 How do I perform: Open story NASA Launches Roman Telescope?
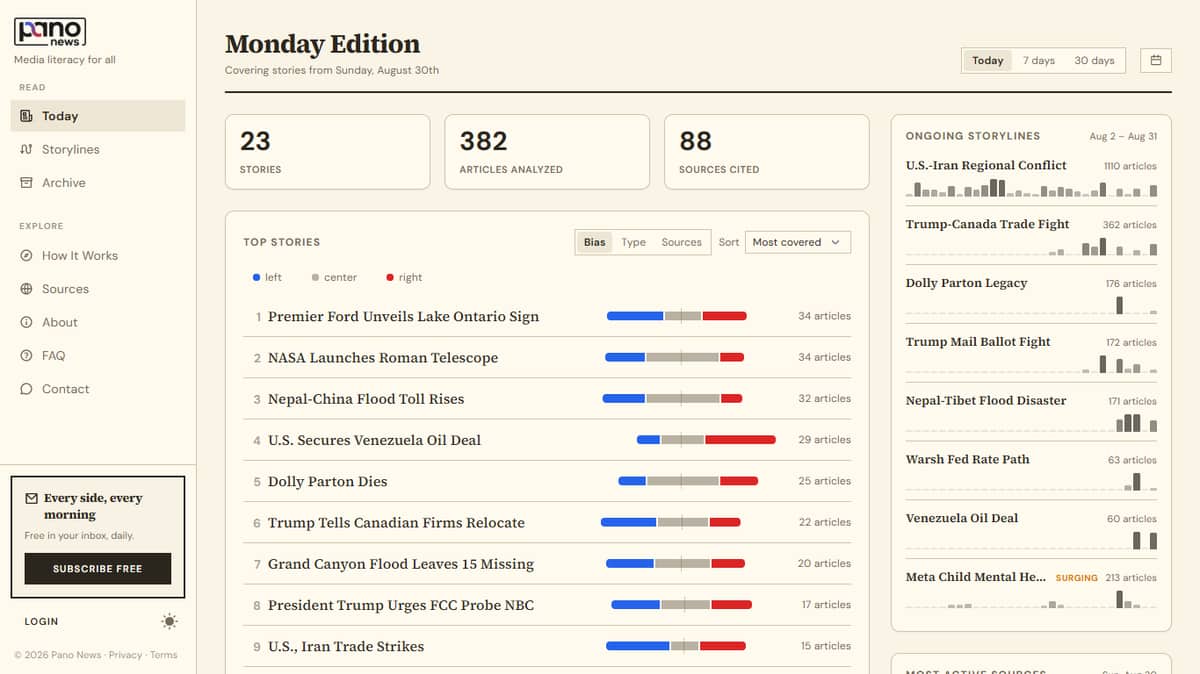[x=383, y=358]
